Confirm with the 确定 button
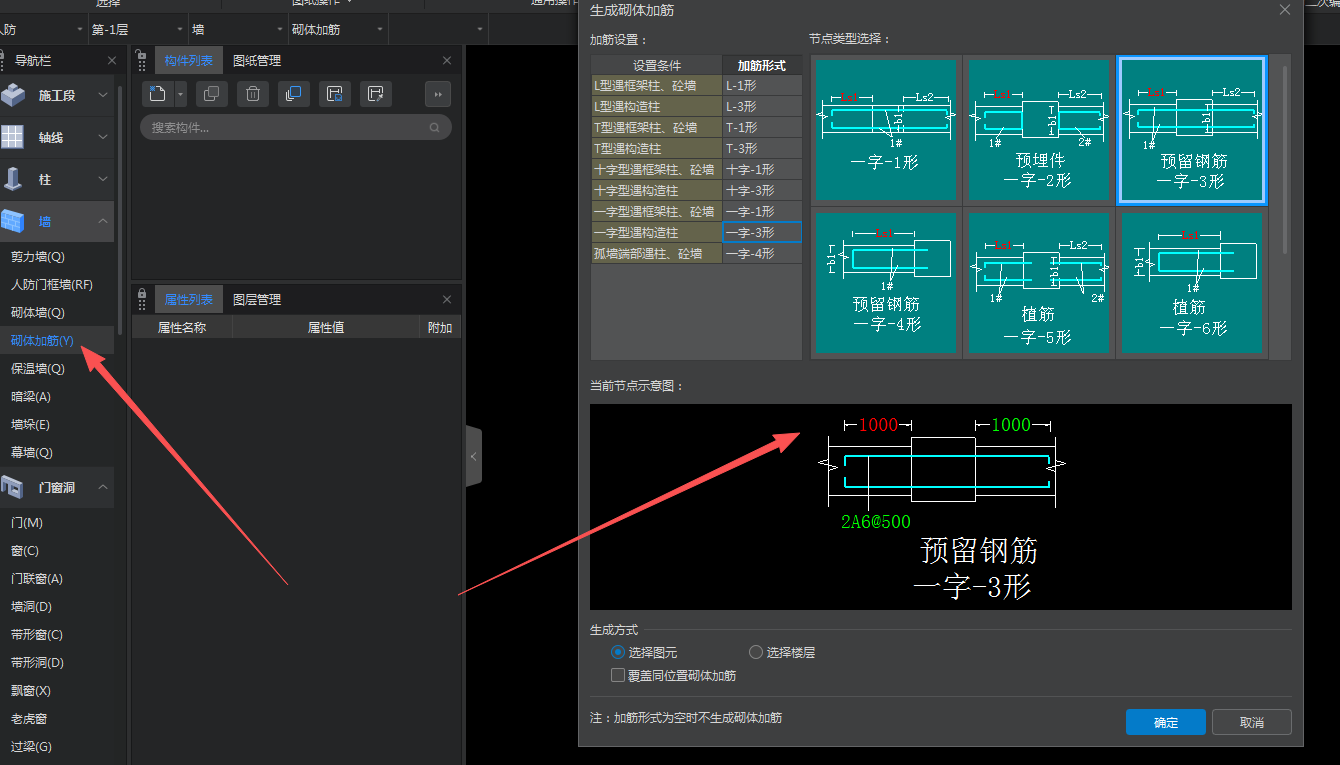Viewport: 1340px width, 765px height. [x=1165, y=722]
